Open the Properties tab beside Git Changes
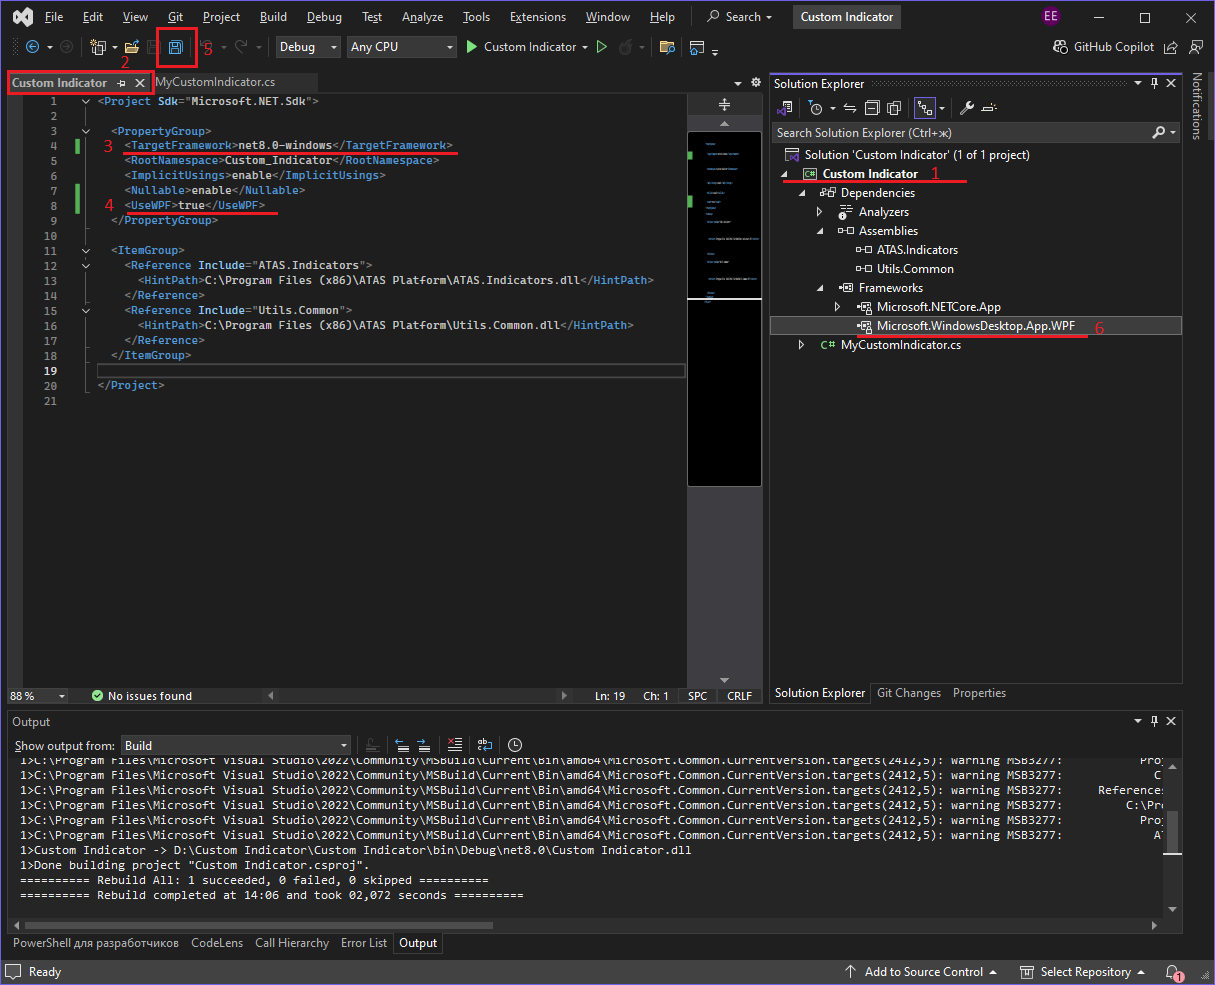 coord(979,693)
